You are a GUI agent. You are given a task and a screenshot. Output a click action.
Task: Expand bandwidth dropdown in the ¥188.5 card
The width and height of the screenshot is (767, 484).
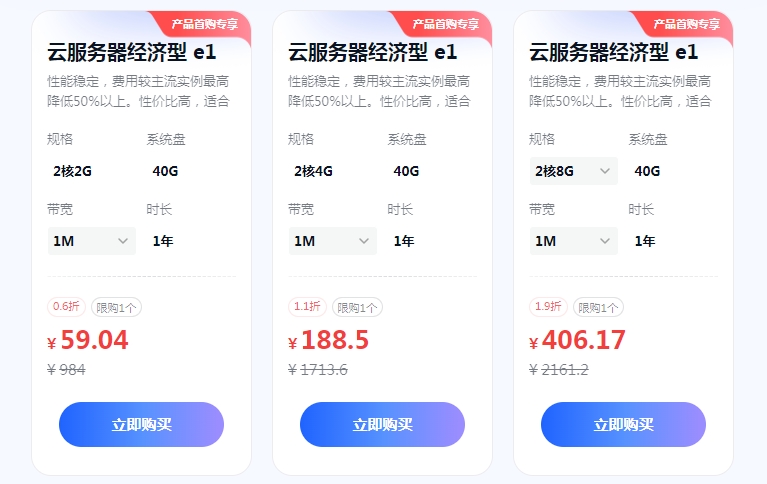pos(332,241)
